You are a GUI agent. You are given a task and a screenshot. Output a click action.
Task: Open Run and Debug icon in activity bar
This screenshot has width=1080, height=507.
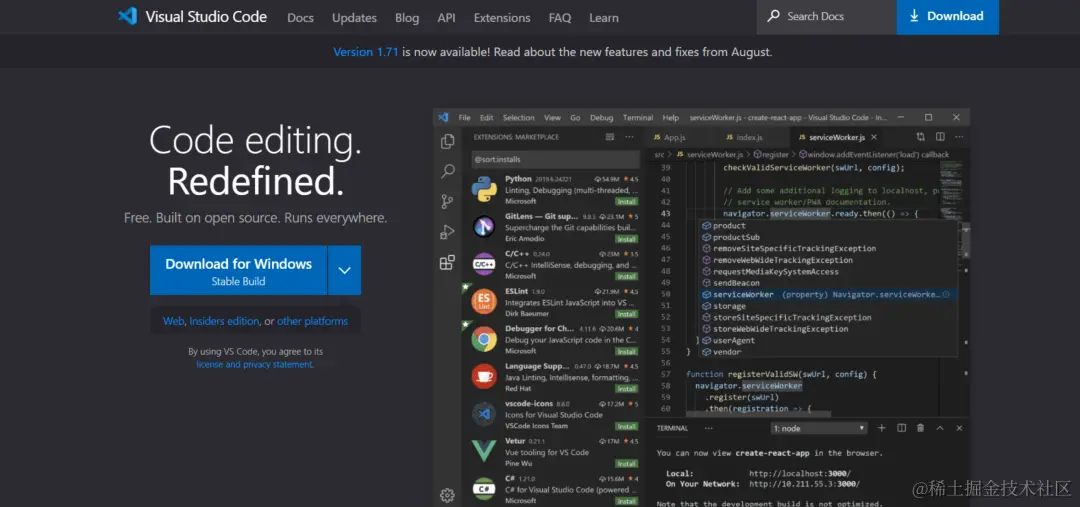coord(448,231)
